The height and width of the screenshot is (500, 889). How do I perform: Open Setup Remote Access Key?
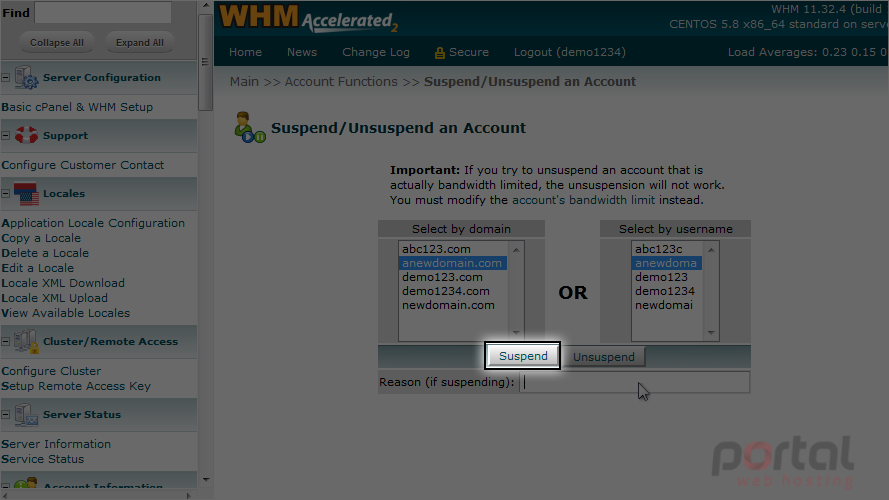pos(76,386)
